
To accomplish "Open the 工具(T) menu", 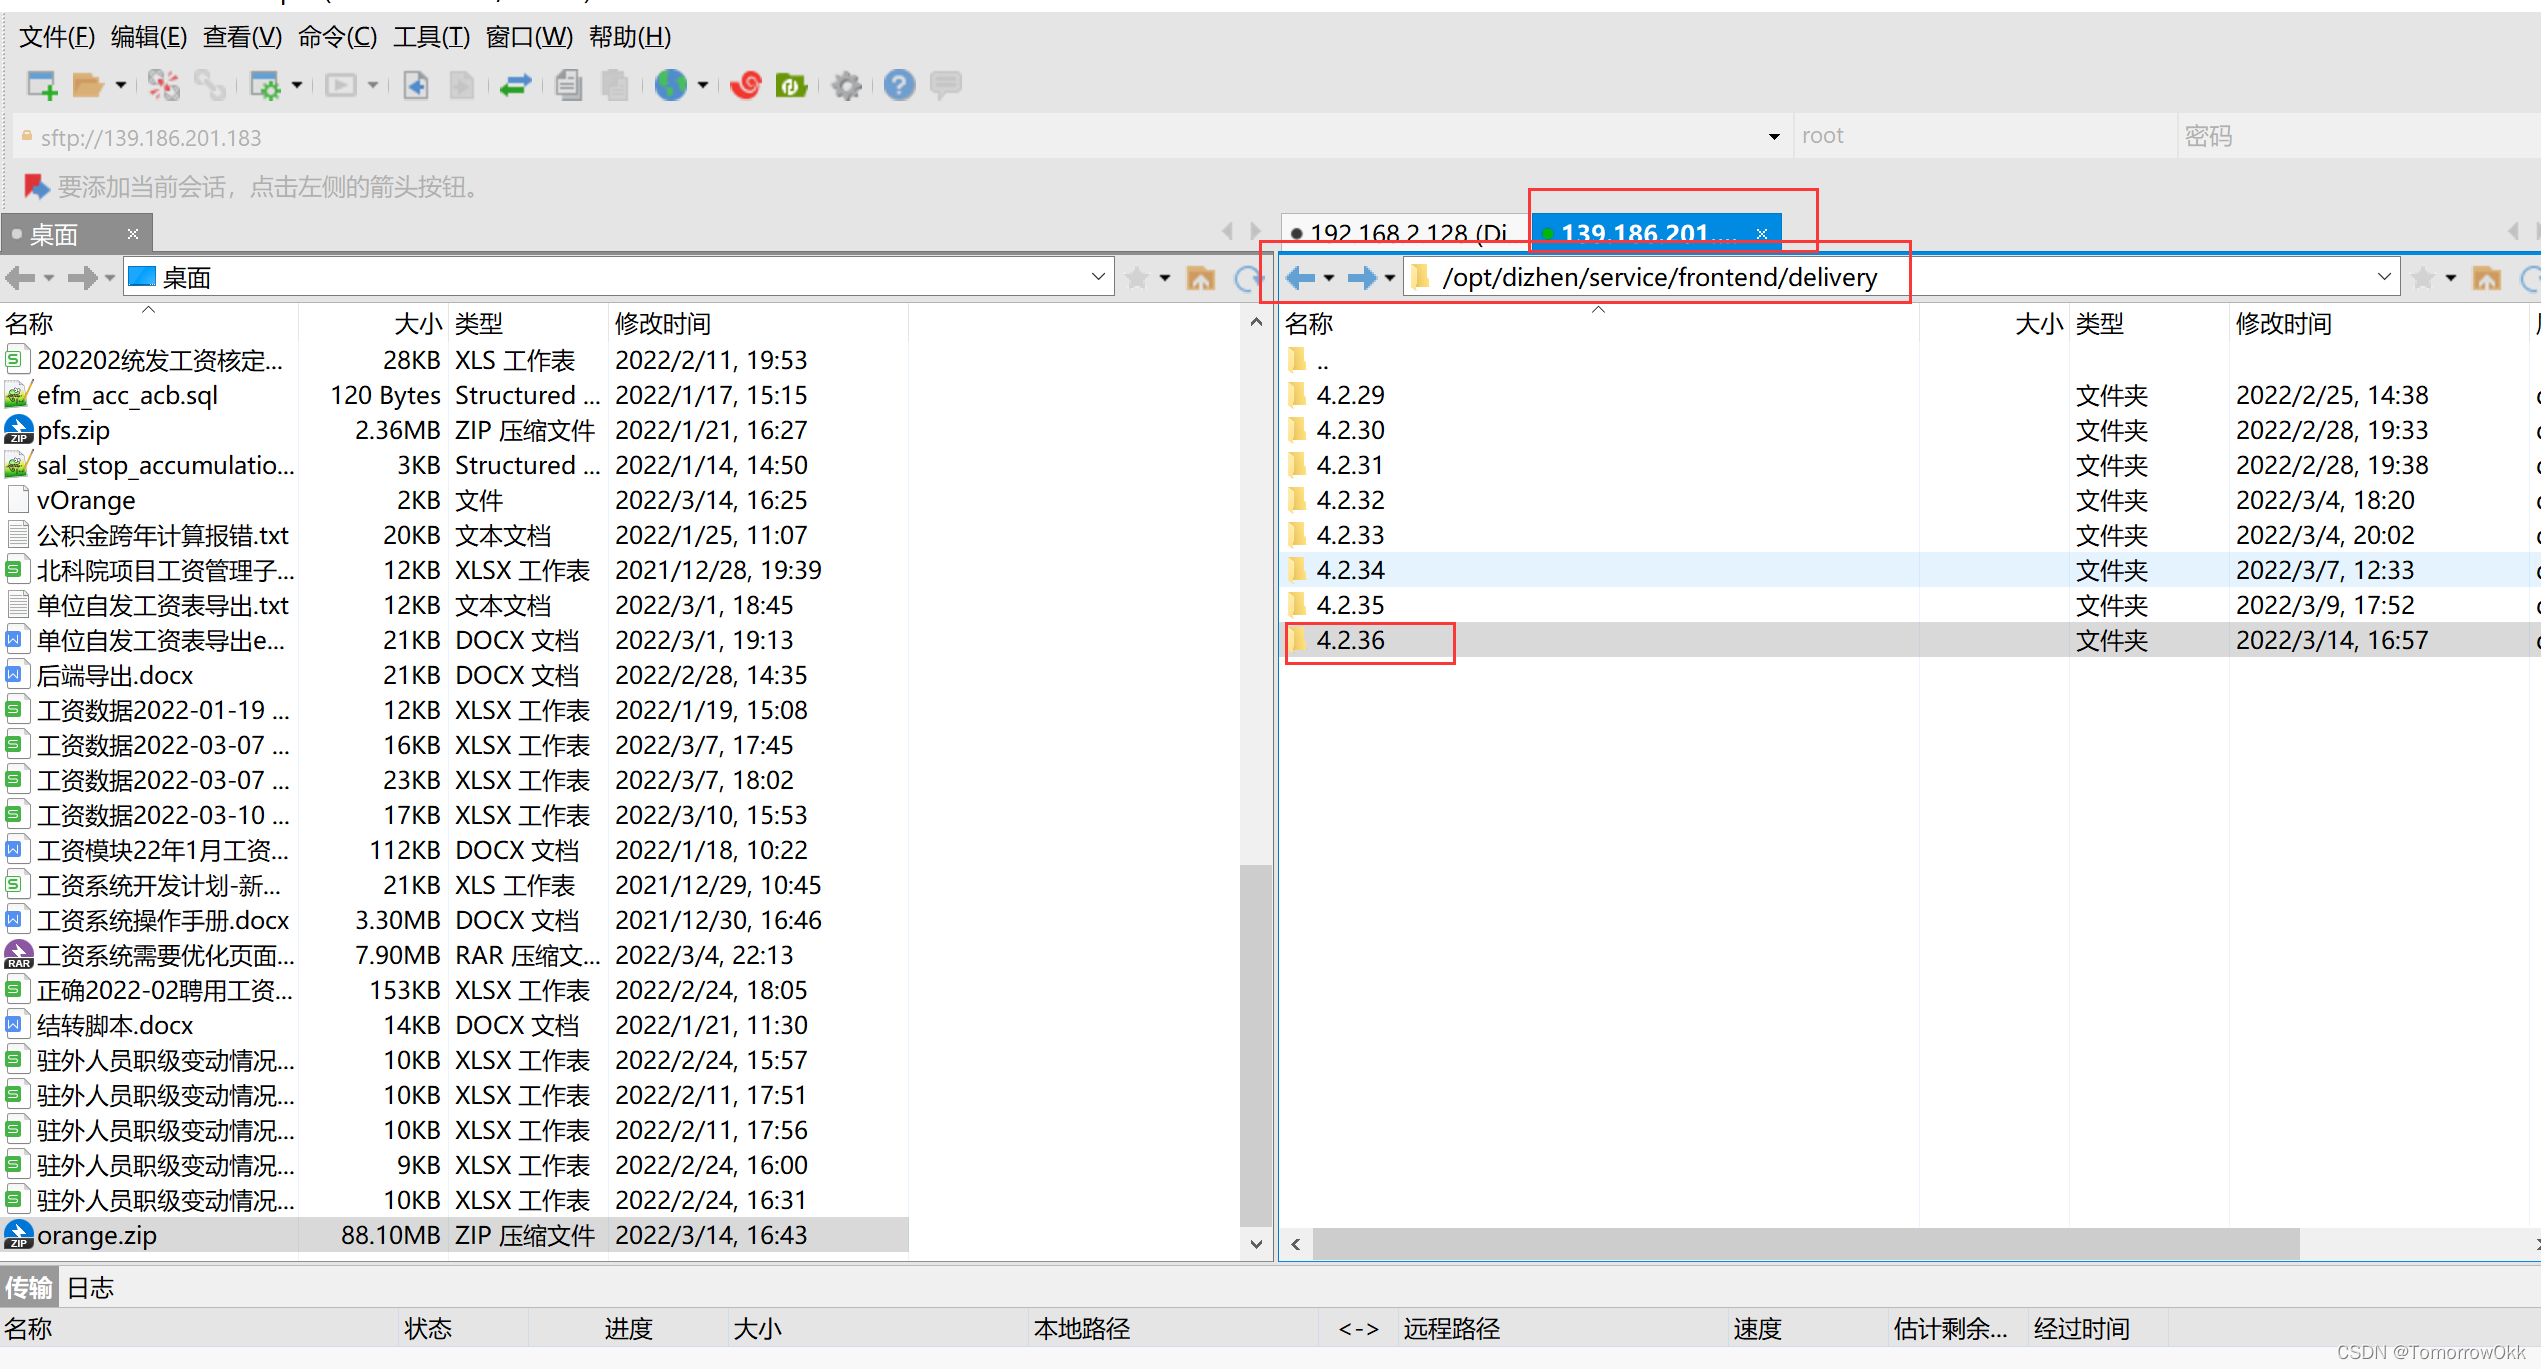I will click(431, 37).
